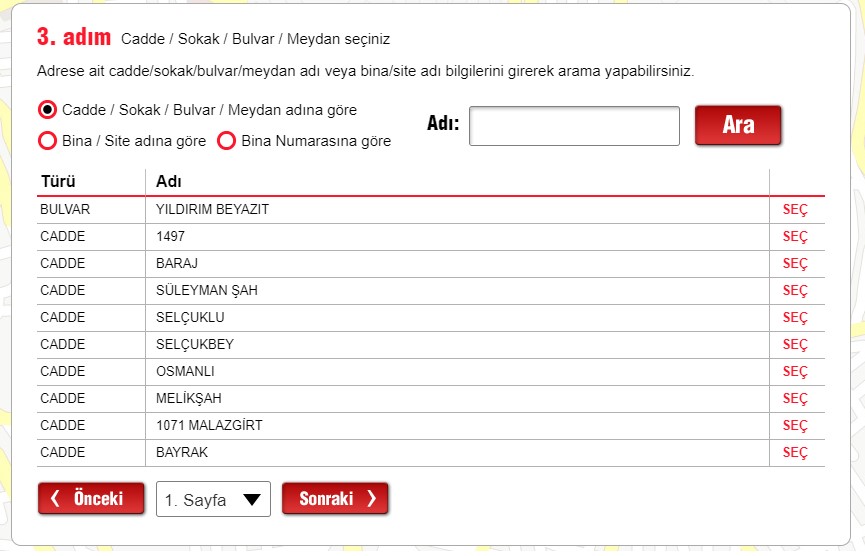Select 1071 MALAZGİRT with SEÇ

[x=795, y=426]
